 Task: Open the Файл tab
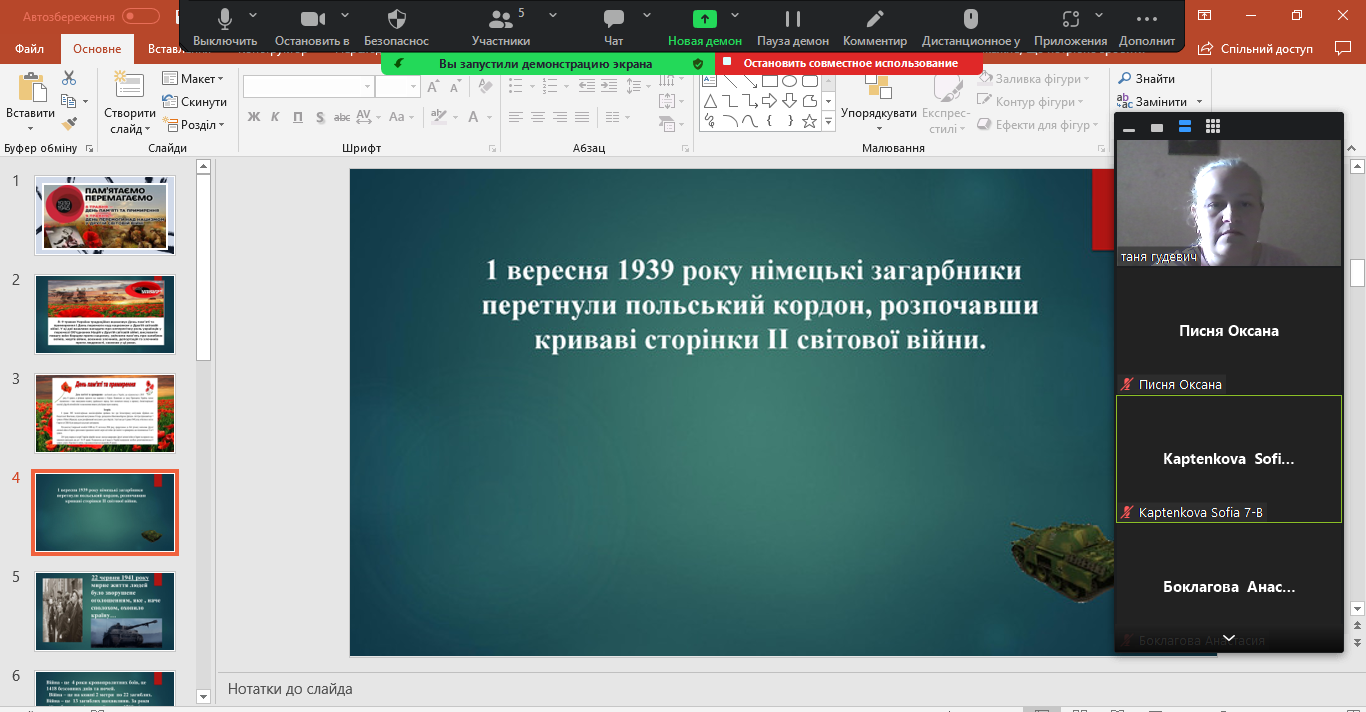point(30,49)
